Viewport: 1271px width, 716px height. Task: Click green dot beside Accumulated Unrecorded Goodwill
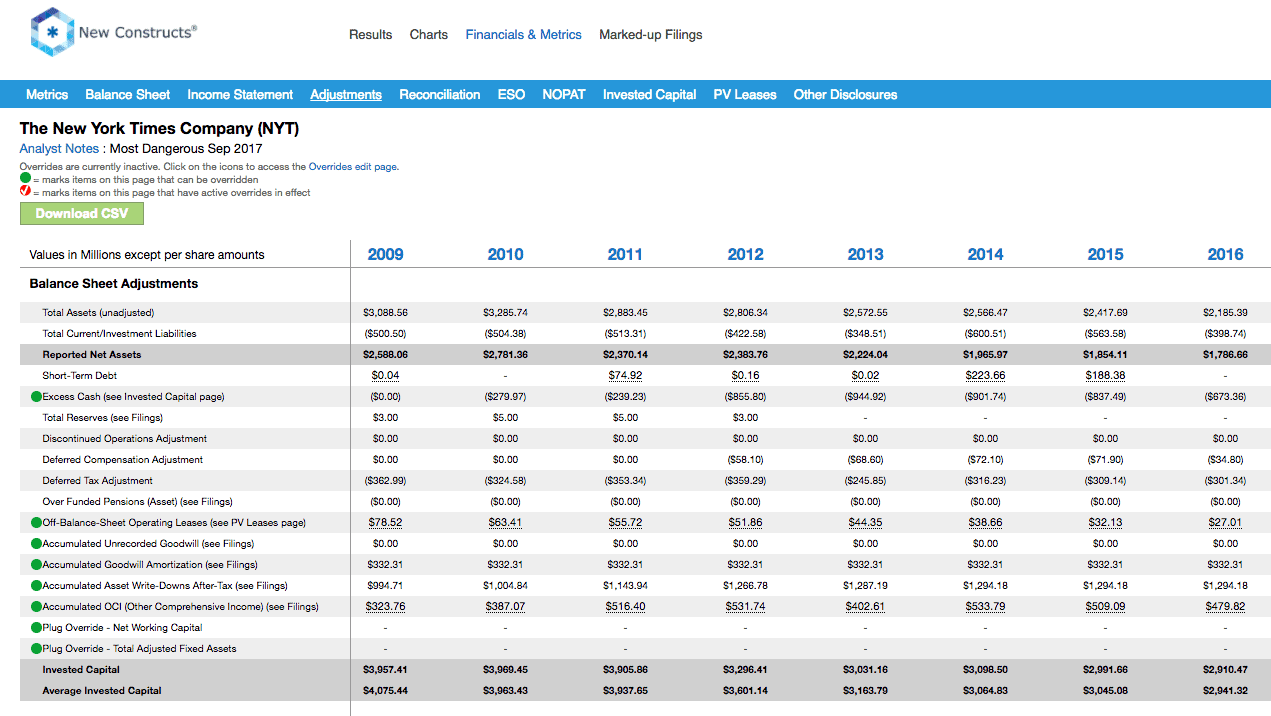(36, 544)
